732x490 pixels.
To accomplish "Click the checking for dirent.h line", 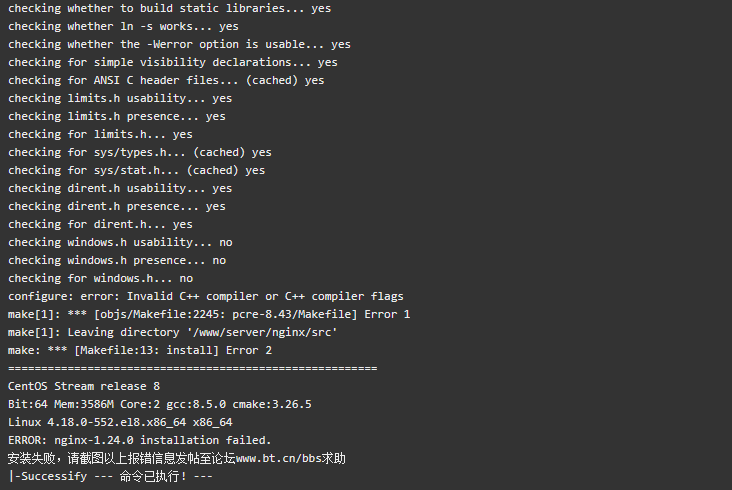I will 100,224.
